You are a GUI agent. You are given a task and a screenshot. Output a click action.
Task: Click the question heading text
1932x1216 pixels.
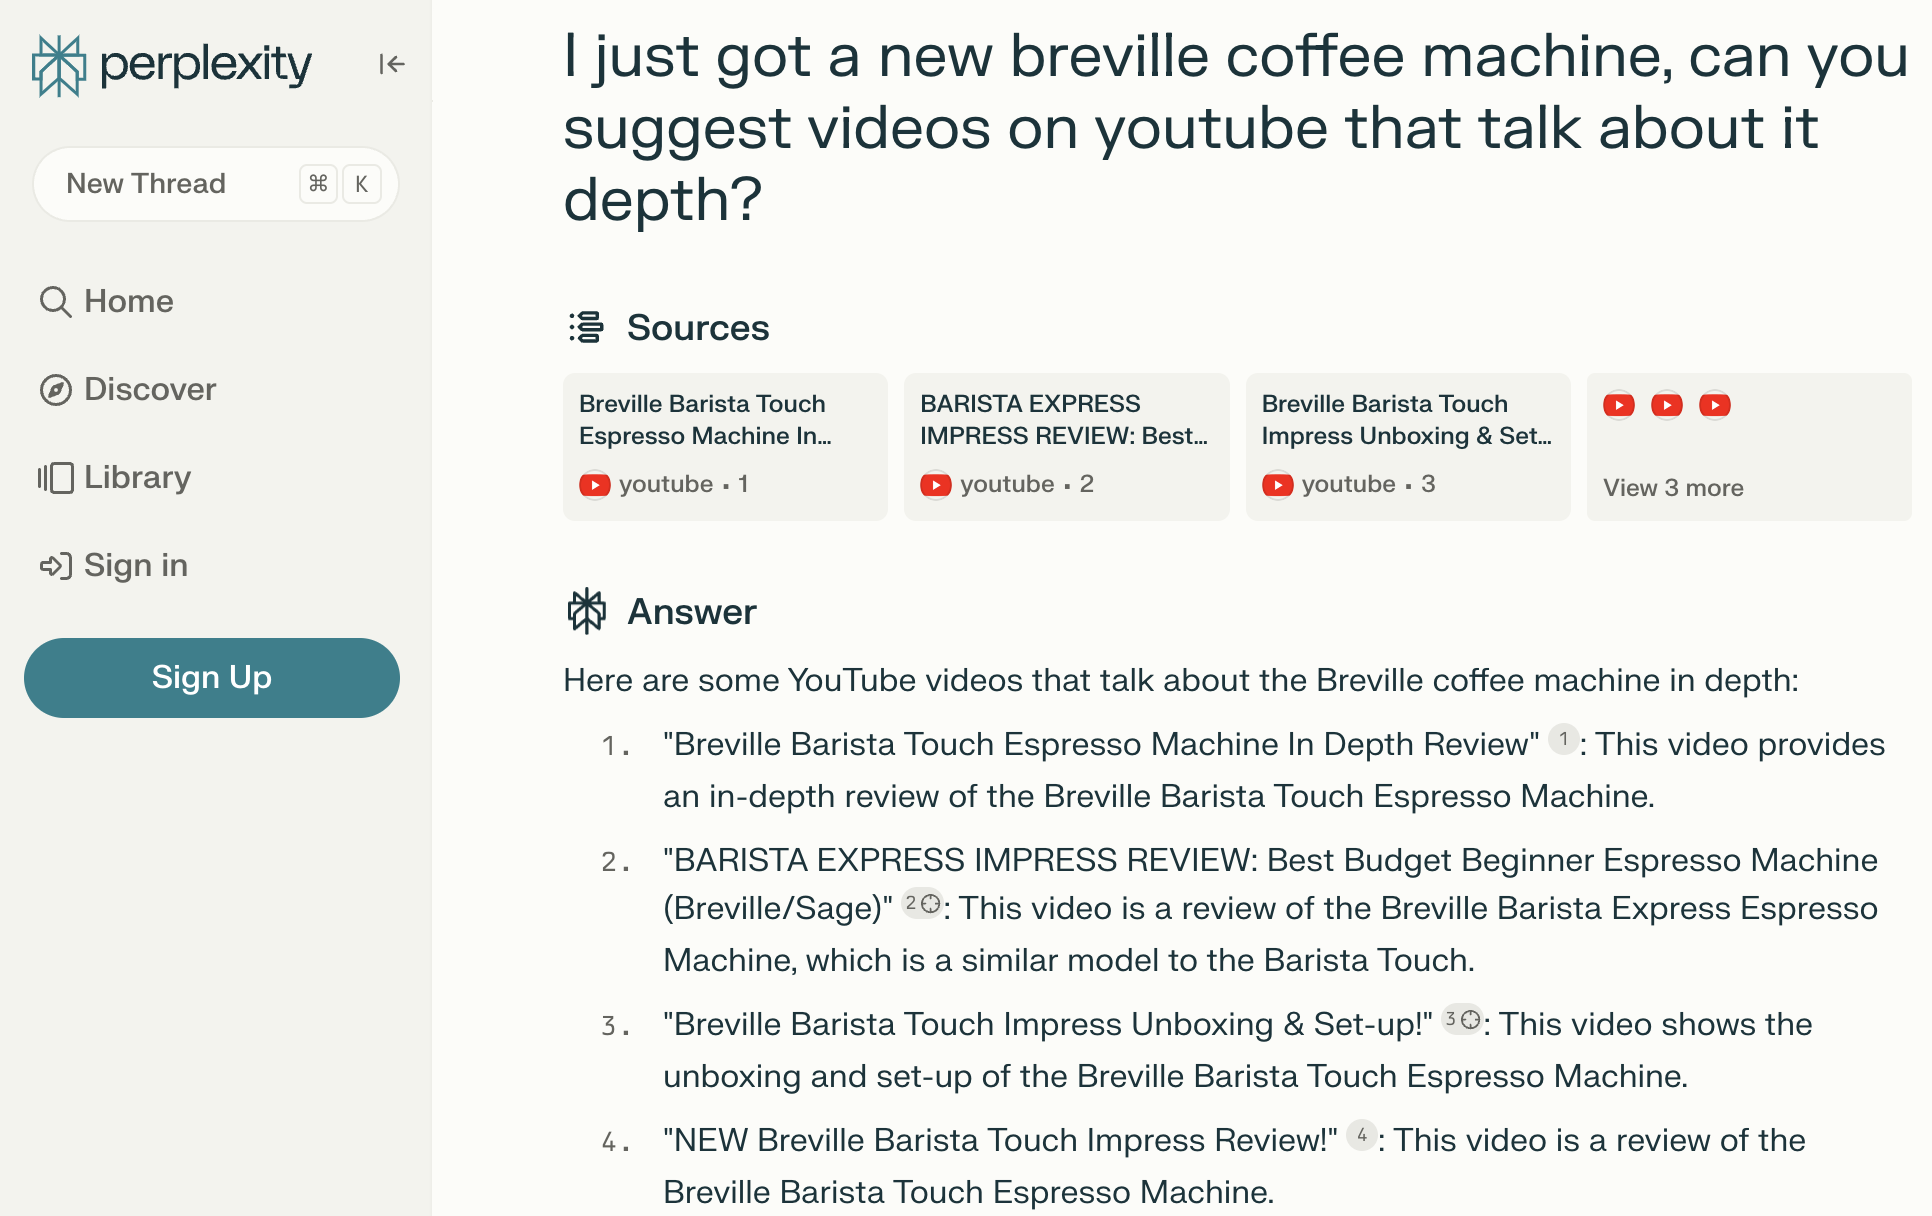pos(1236,128)
